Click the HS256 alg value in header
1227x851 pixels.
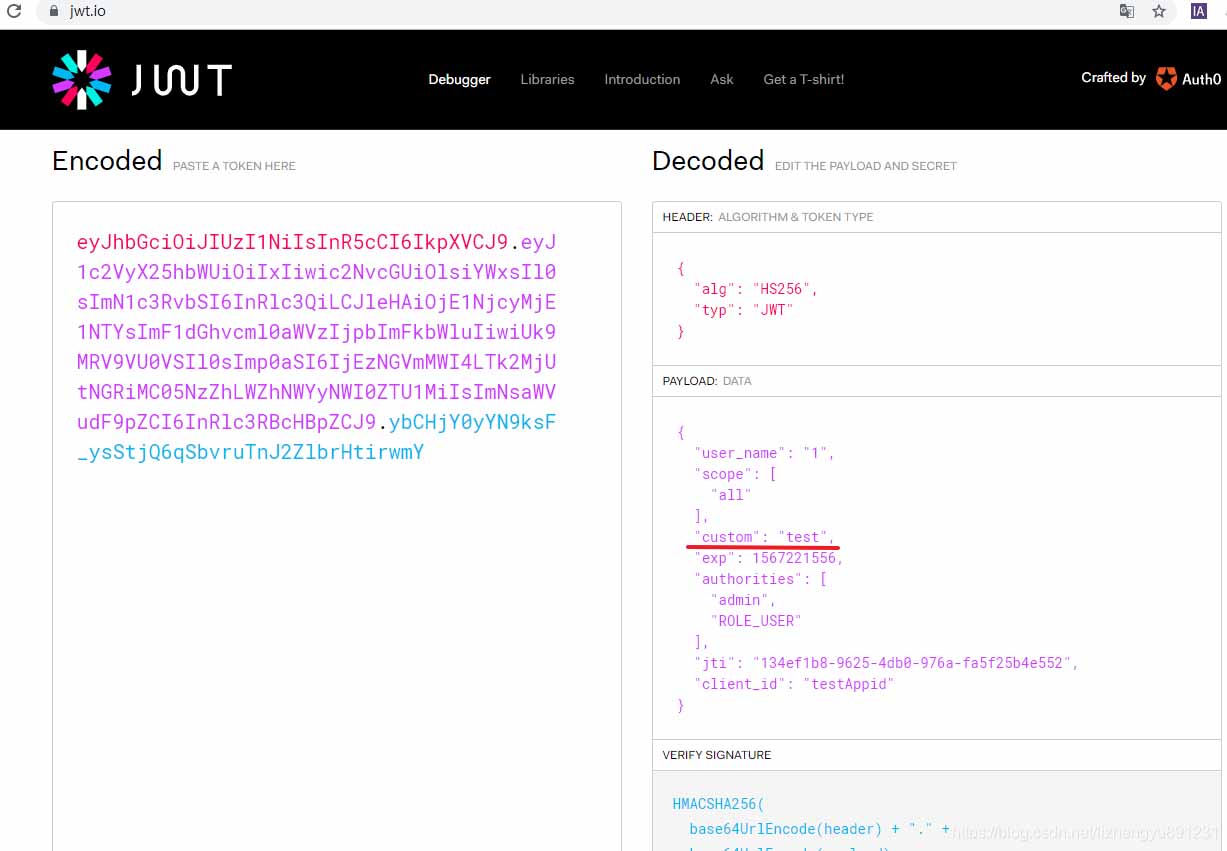785,289
